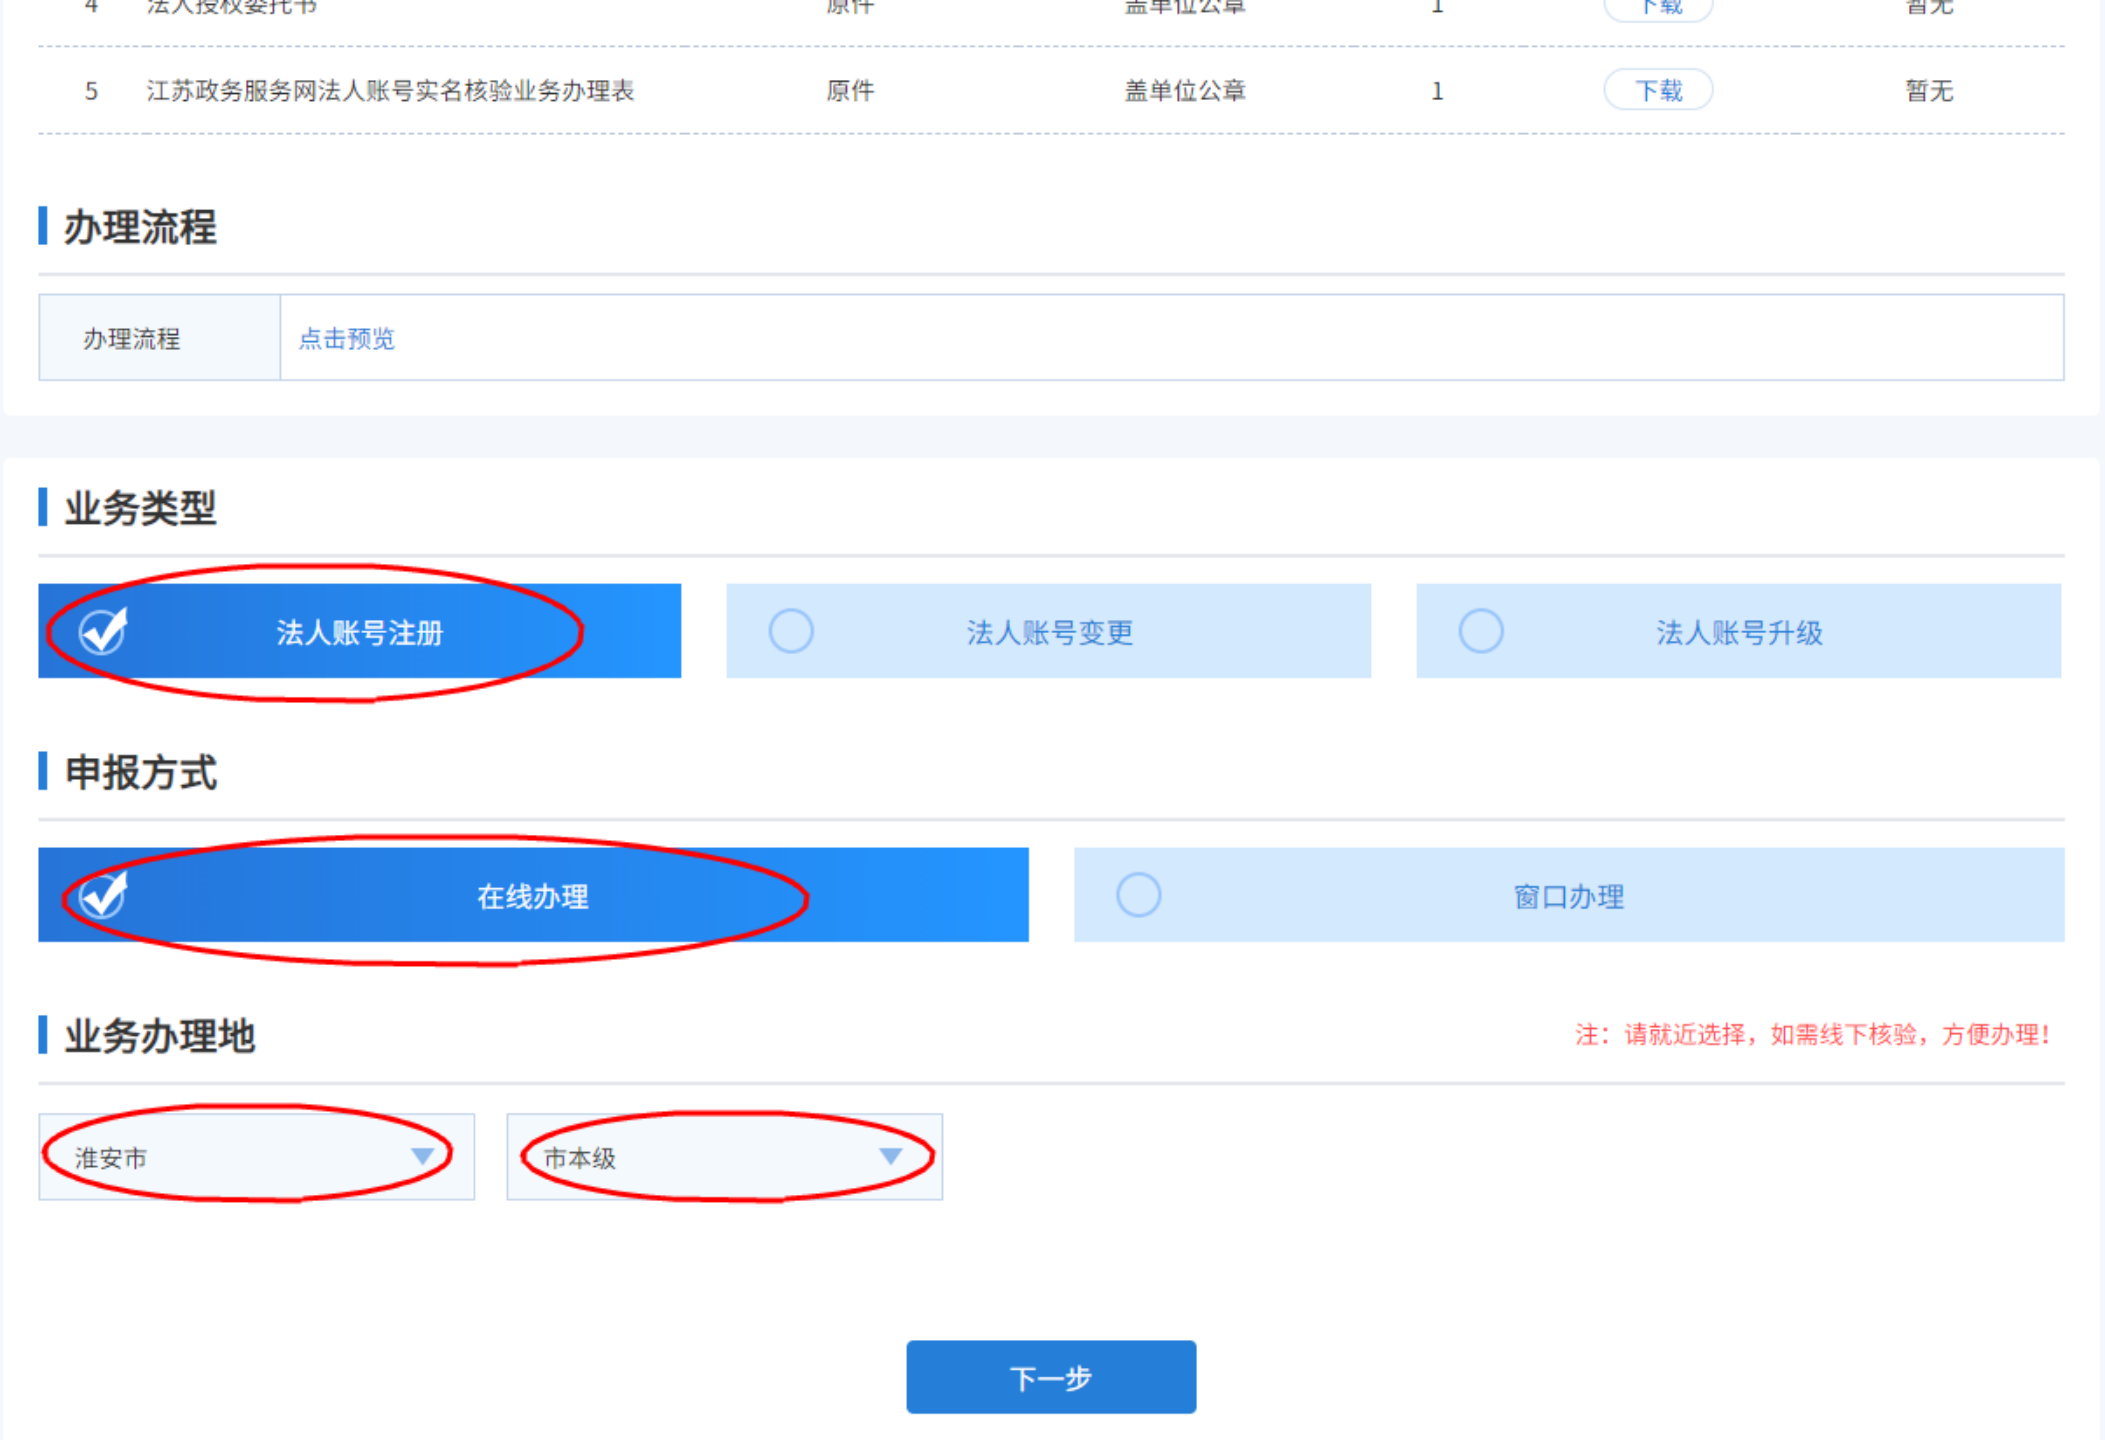This screenshot has width=2105, height=1440.
Task: Click the 申报方式 section heading
Action: (140, 772)
